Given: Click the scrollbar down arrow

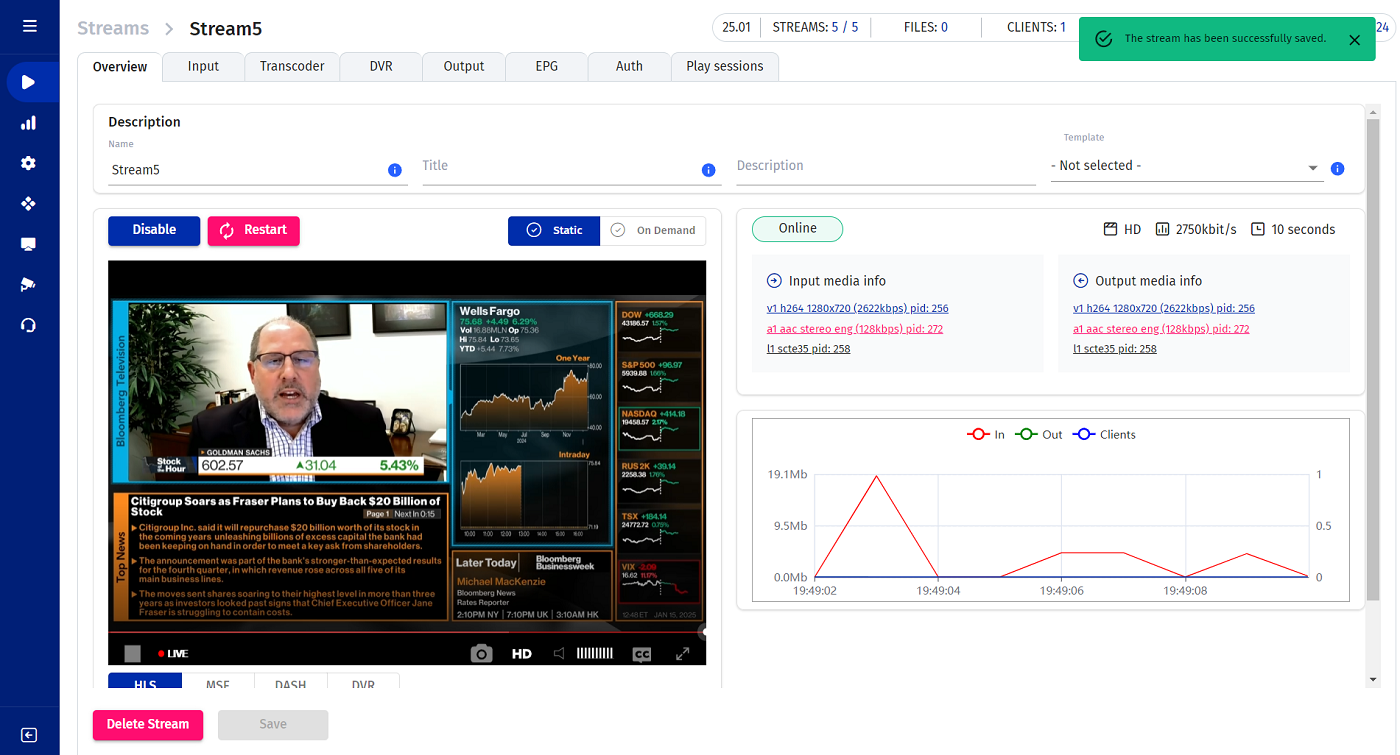Looking at the screenshot, I should coord(1372,680).
